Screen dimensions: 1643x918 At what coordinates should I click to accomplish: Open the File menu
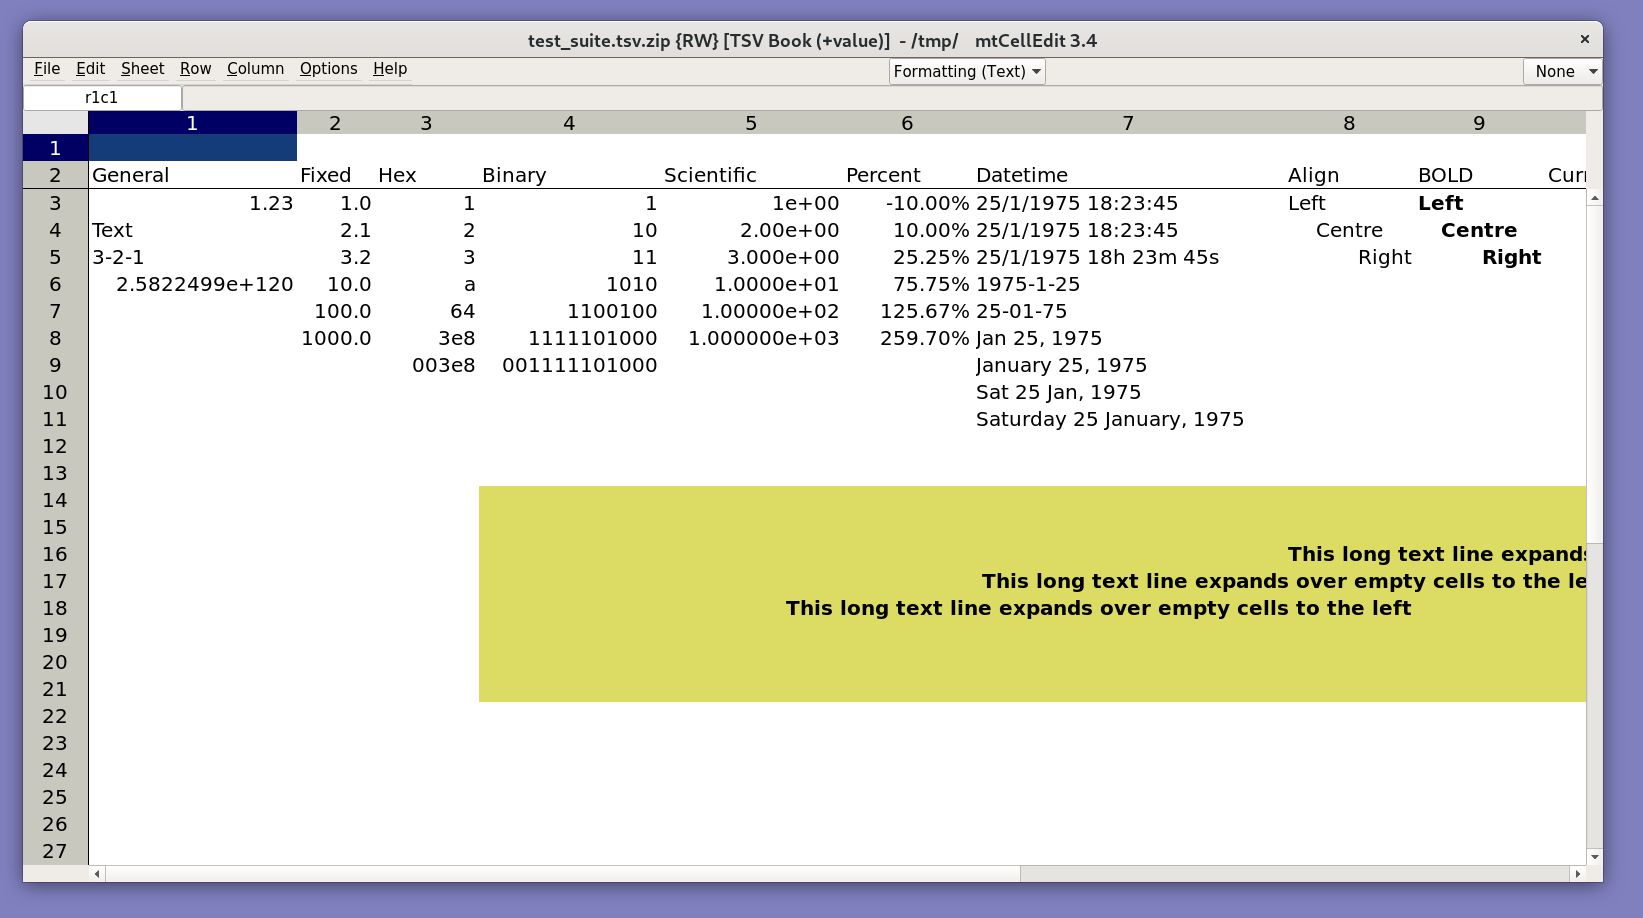[x=47, y=69]
